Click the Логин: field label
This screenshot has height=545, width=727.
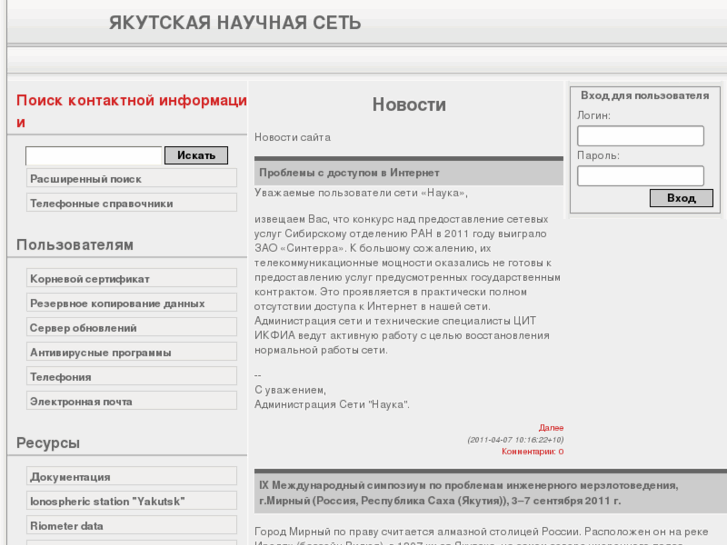pyautogui.click(x=594, y=115)
